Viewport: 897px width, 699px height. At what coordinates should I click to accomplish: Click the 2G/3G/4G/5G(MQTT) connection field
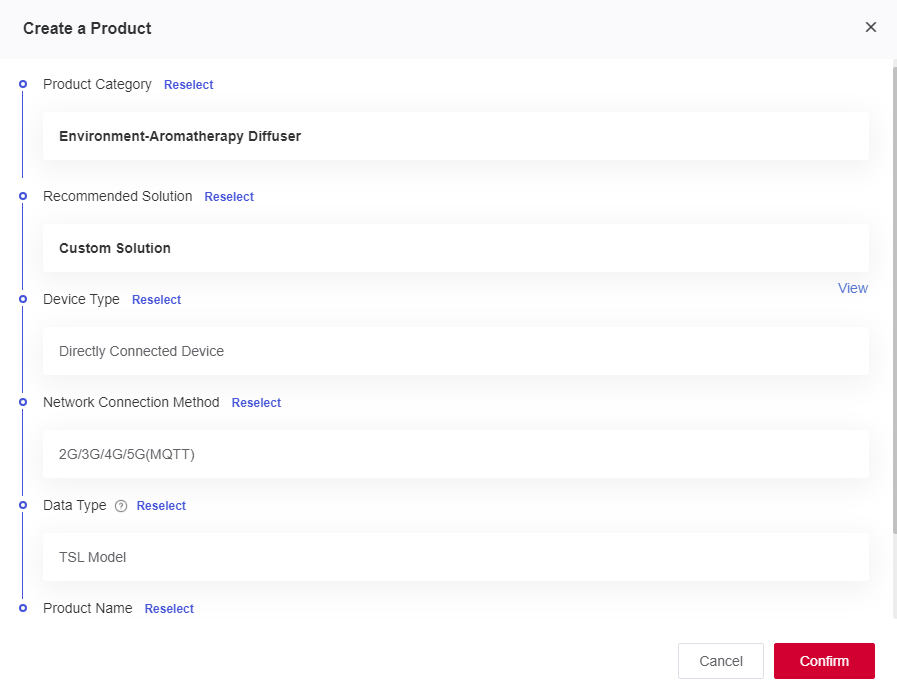point(456,454)
